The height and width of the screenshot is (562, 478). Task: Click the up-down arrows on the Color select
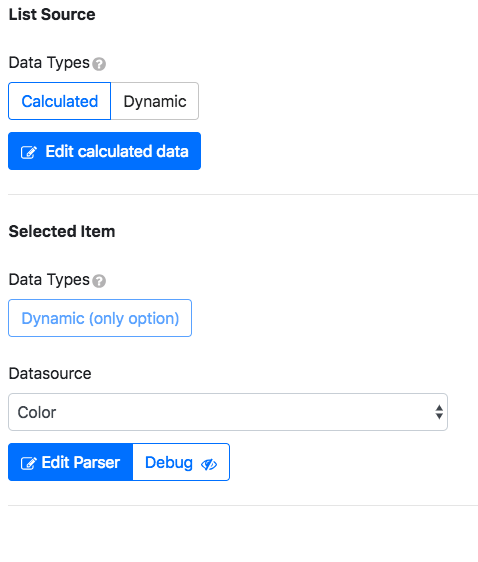point(439,412)
